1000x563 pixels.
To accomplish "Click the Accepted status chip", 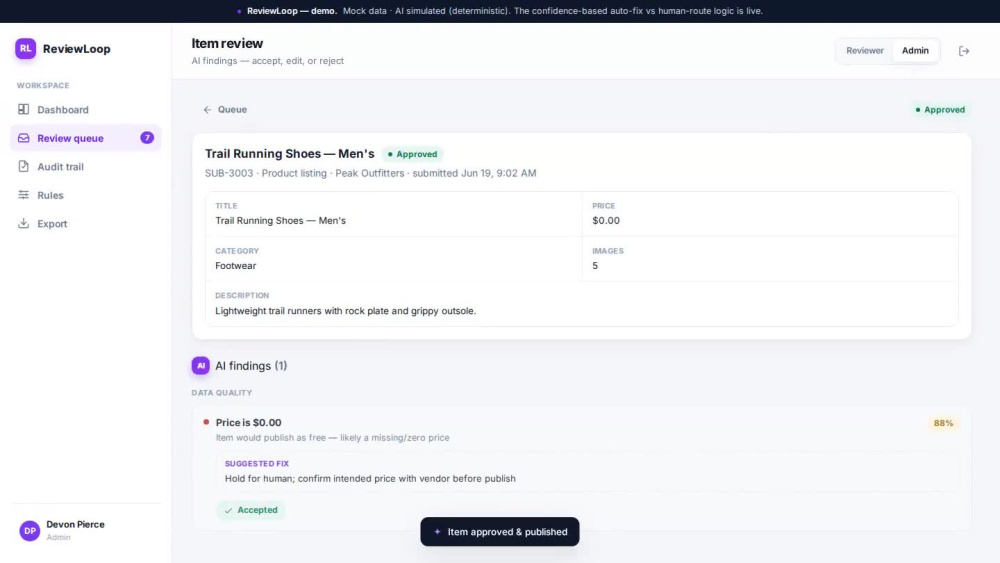I will tap(251, 510).
